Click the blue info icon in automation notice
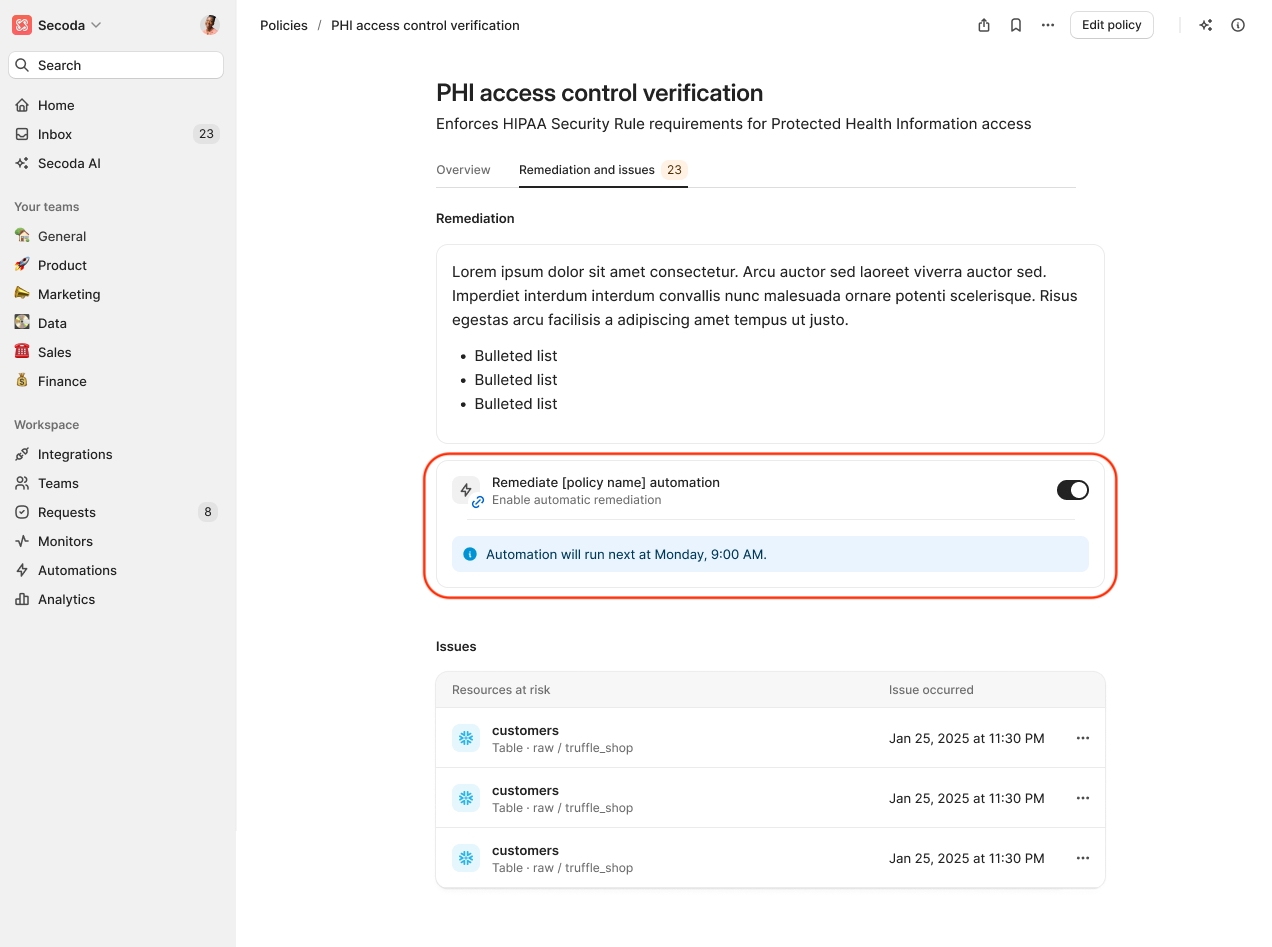Screen dimensions: 1272x947 [x=470, y=554]
